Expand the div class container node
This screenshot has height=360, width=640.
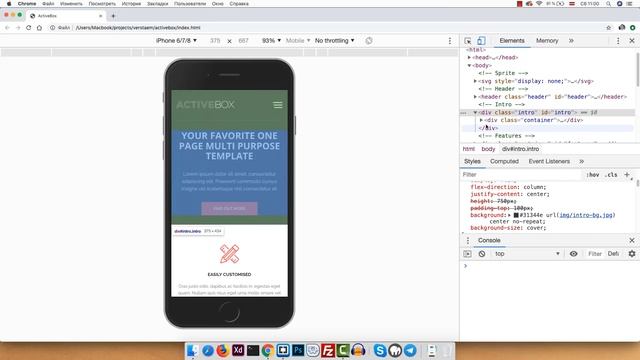point(481,120)
